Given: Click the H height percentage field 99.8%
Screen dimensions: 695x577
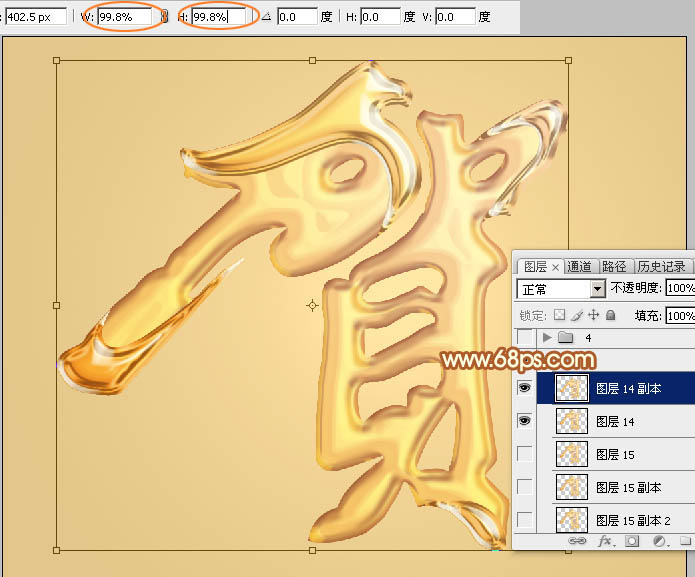Looking at the screenshot, I should pos(219,17).
